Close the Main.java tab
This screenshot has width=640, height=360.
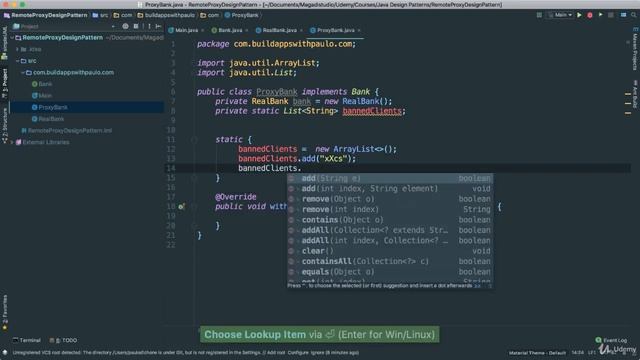(x=202, y=30)
